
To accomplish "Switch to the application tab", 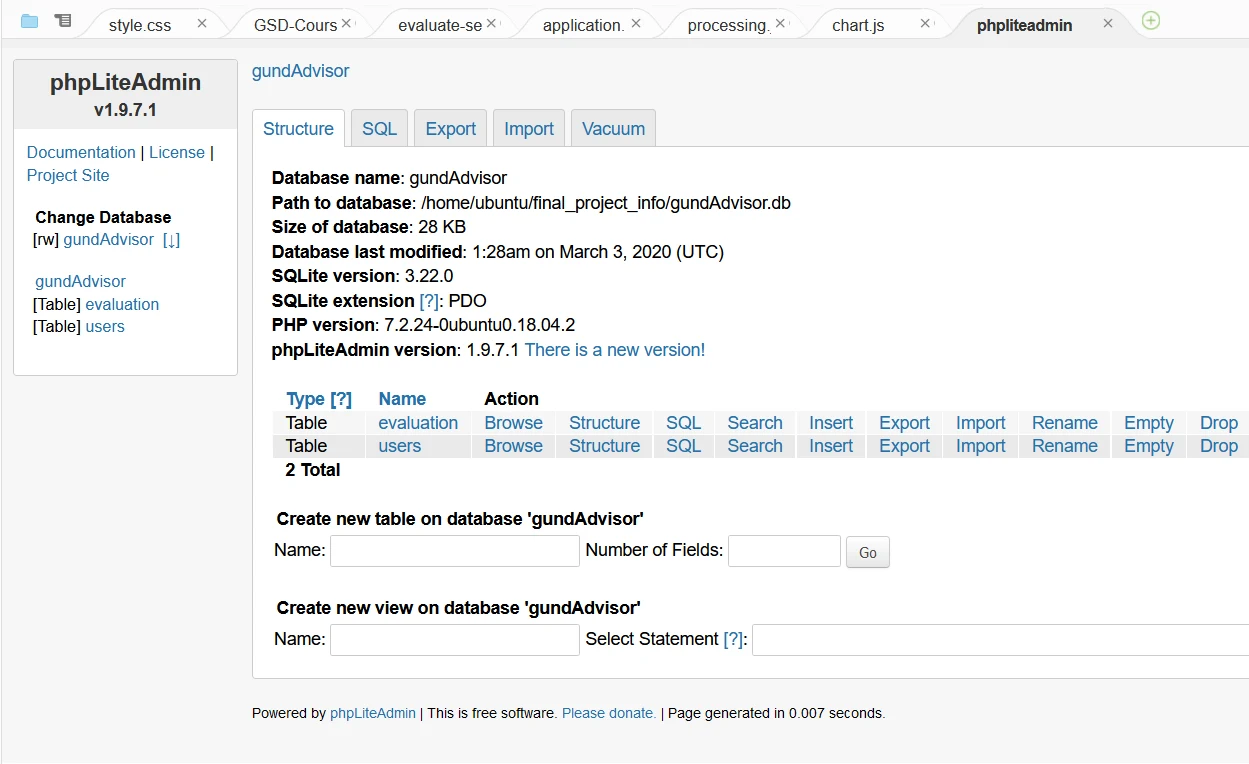I will click(584, 25).
